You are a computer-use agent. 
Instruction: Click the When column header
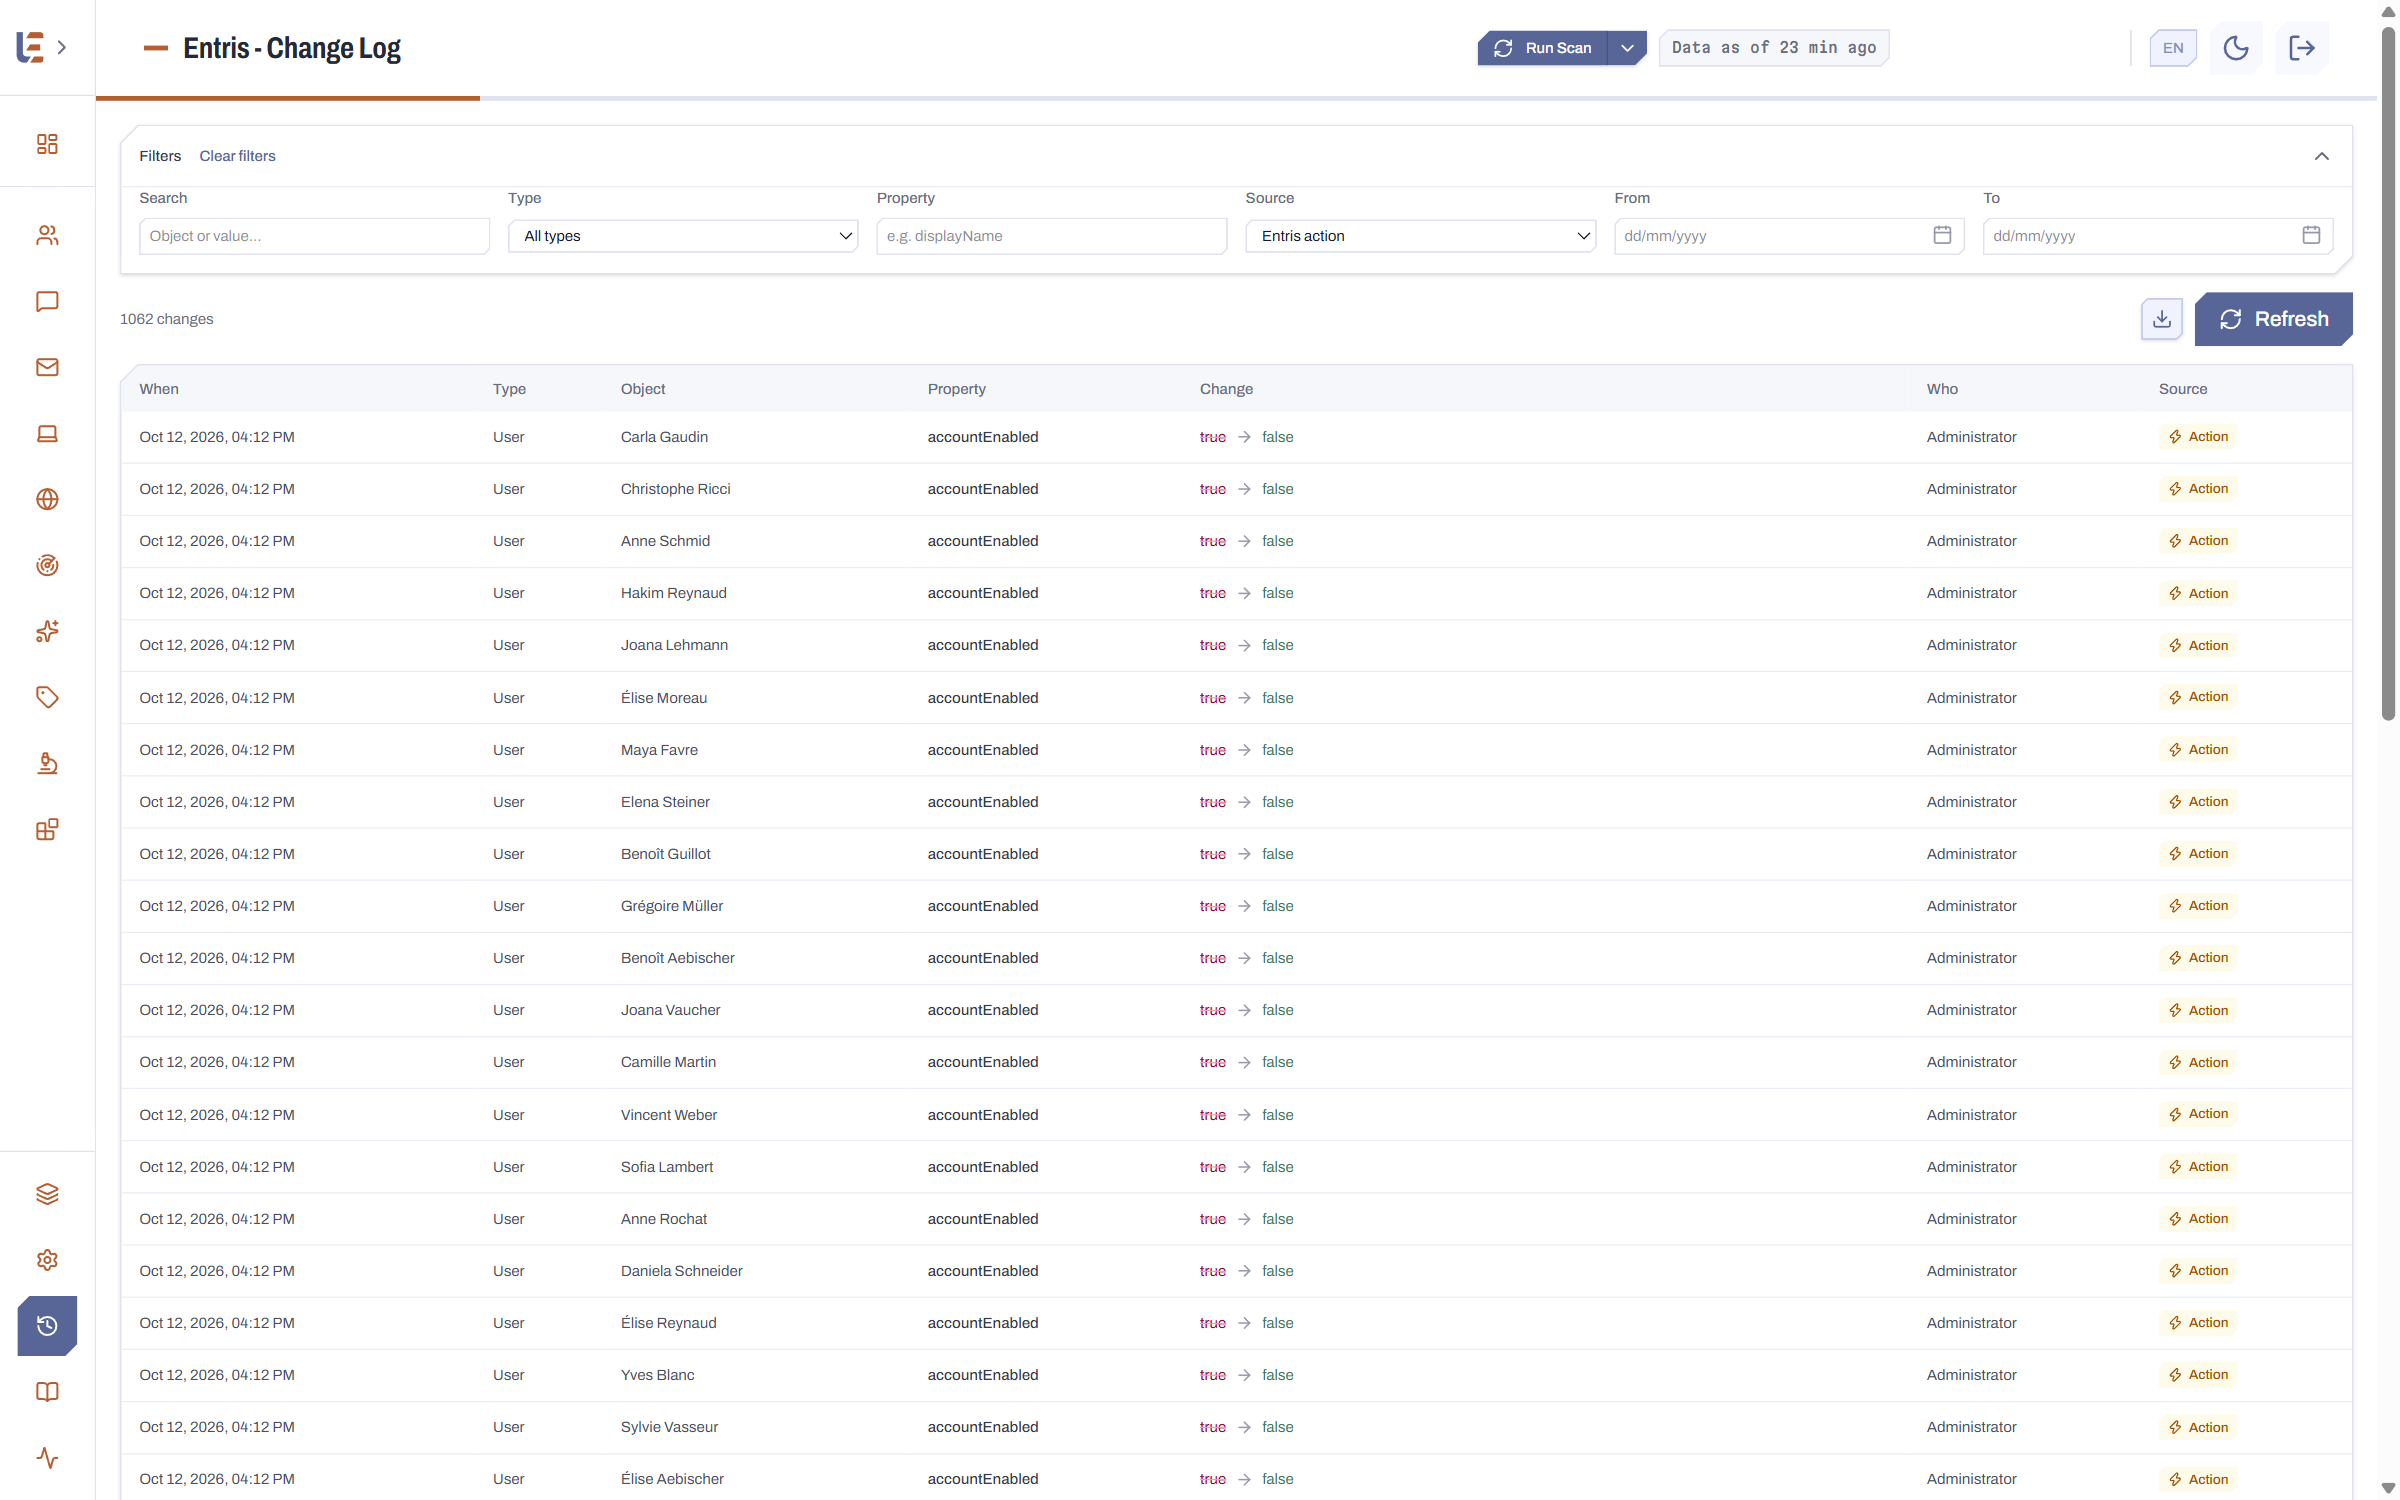point(159,389)
